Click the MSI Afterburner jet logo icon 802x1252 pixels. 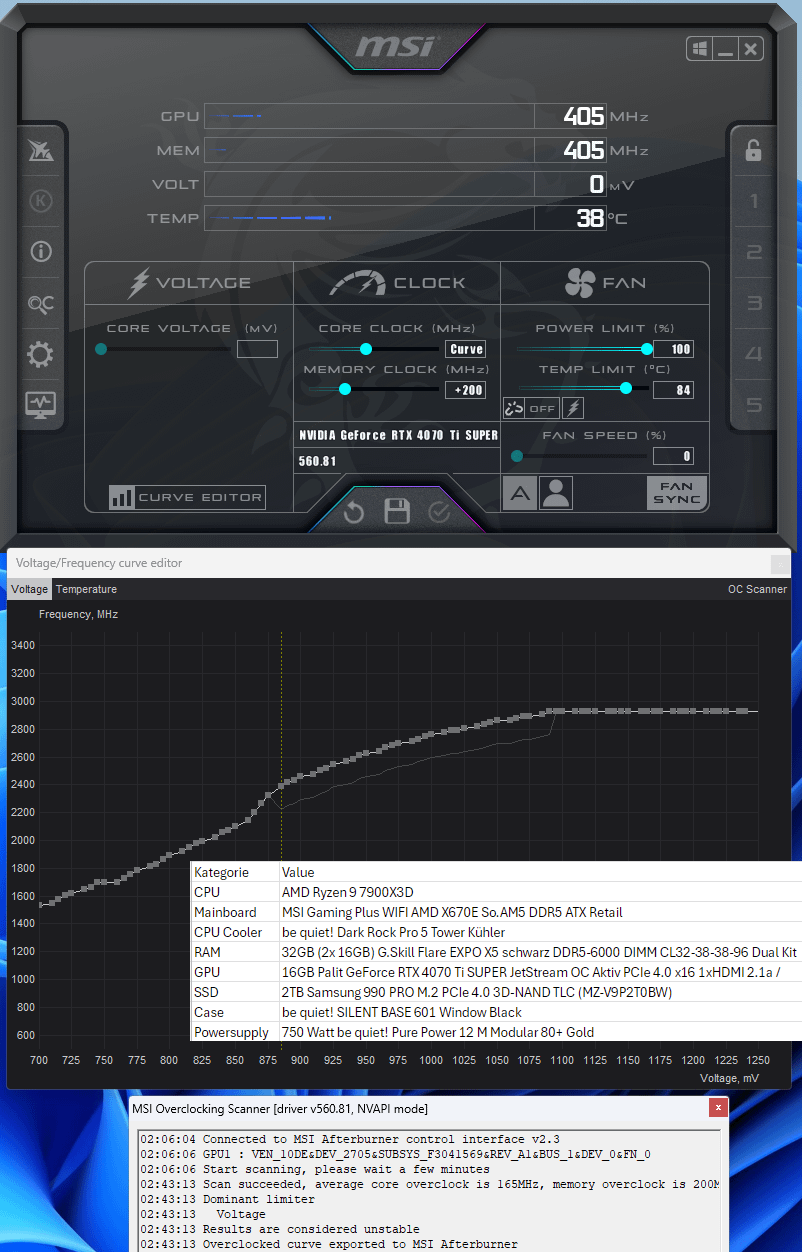click(x=41, y=151)
